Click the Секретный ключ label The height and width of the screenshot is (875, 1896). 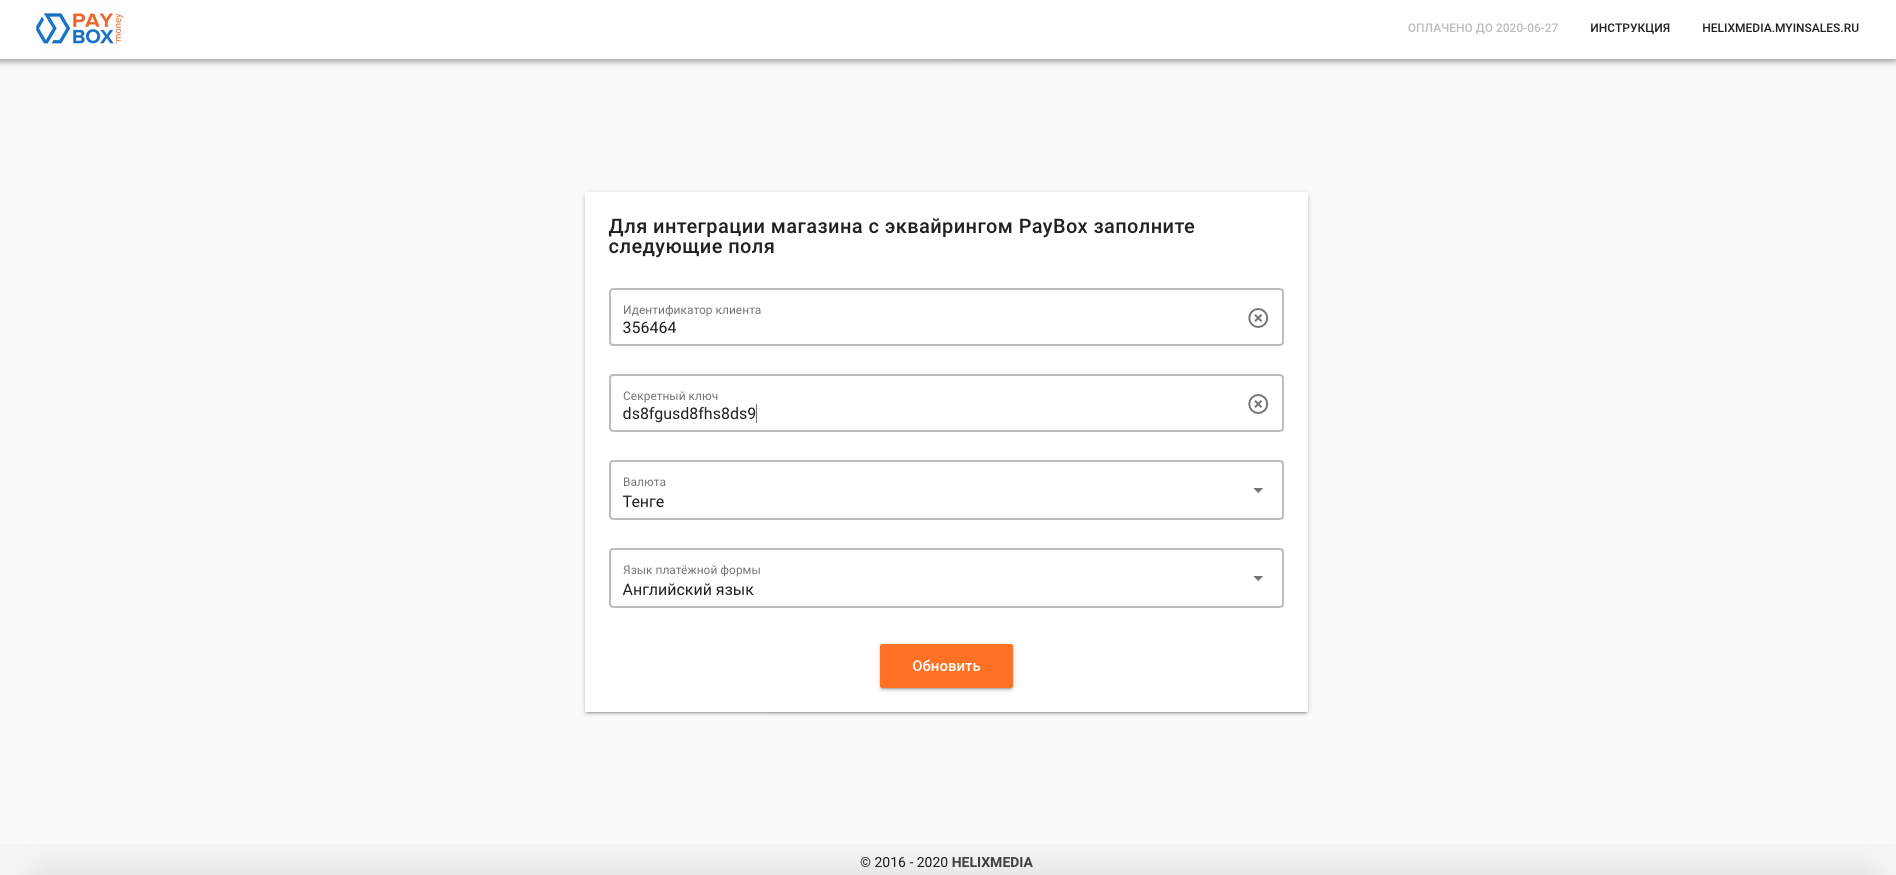(670, 396)
